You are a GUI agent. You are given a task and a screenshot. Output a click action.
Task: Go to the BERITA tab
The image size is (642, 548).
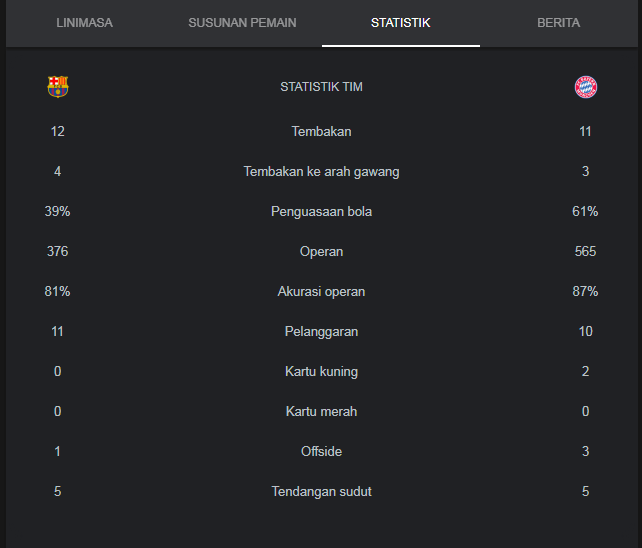[x=558, y=23]
